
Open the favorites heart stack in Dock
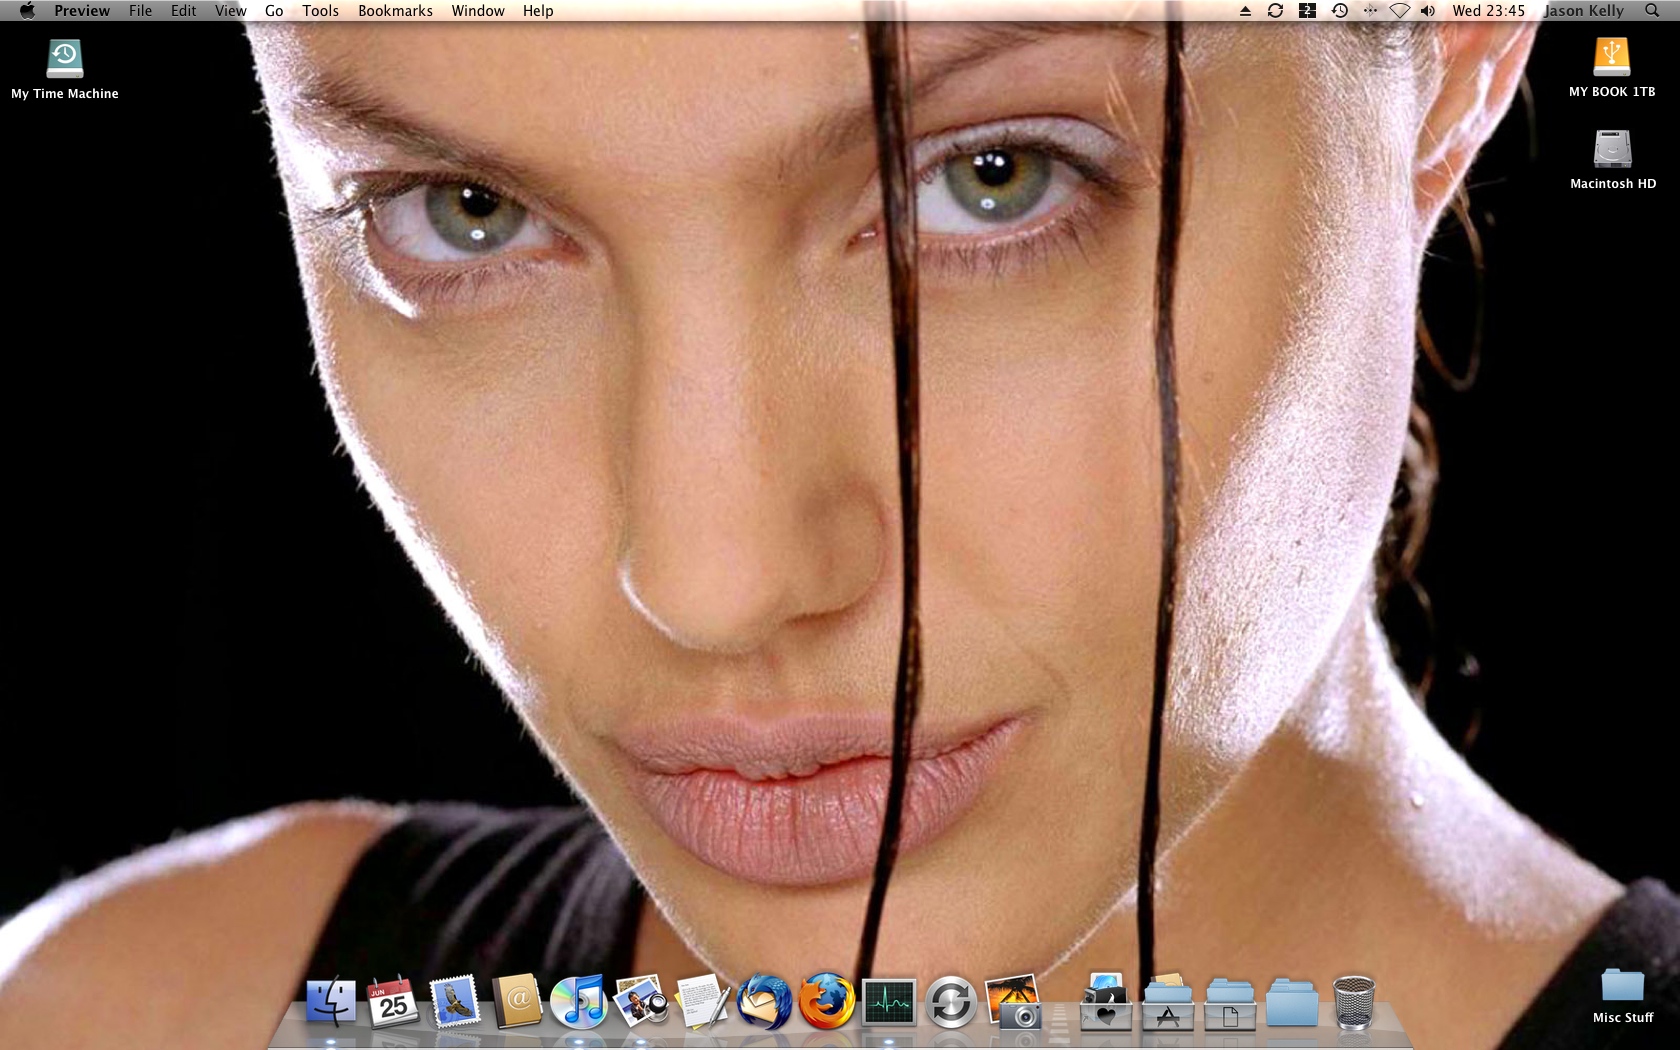1106,1001
